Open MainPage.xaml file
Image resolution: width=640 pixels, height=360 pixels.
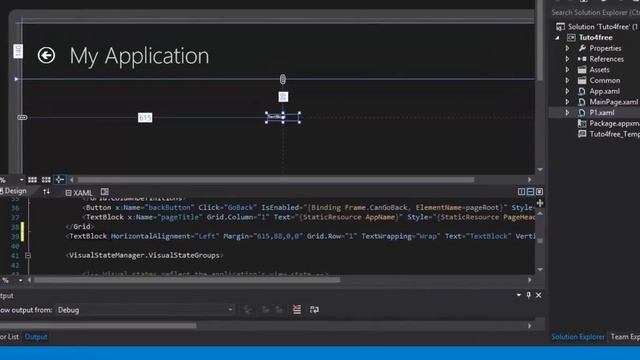613,102
